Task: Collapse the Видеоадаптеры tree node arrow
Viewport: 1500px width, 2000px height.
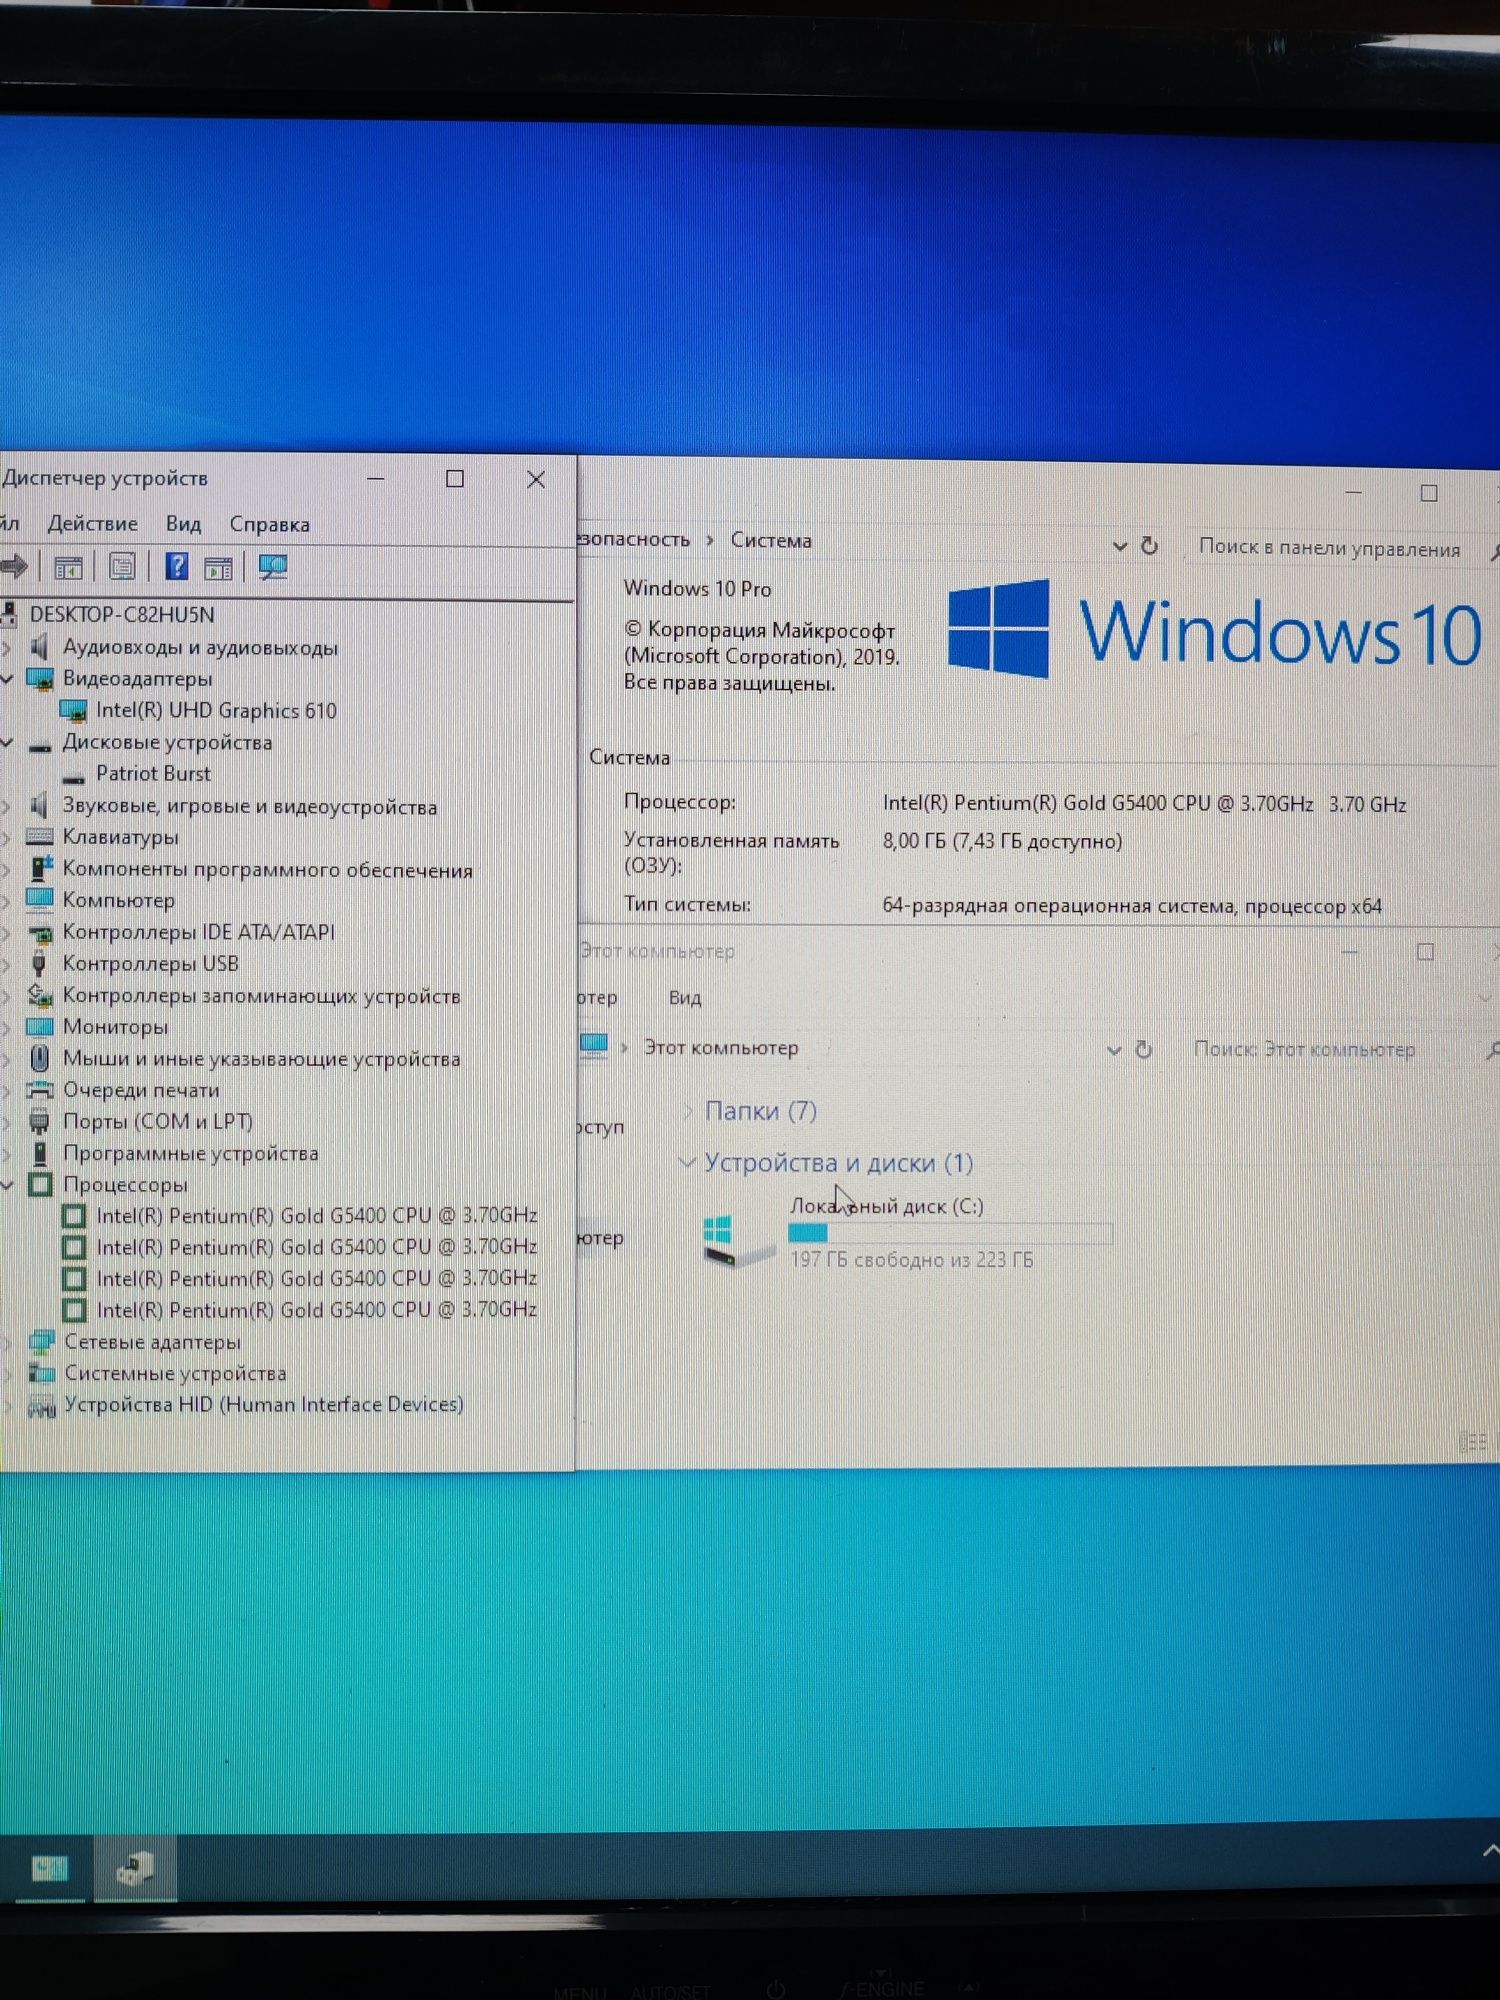Action: pyautogui.click(x=7, y=679)
